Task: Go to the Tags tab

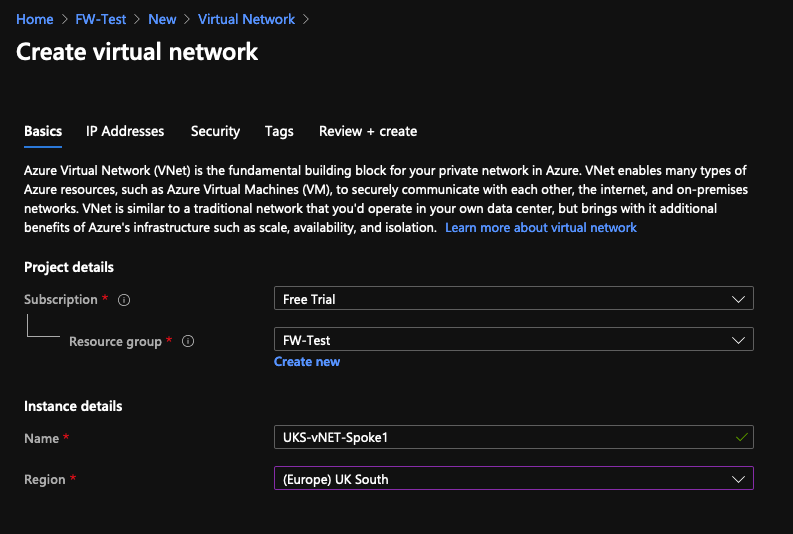Action: coord(279,131)
